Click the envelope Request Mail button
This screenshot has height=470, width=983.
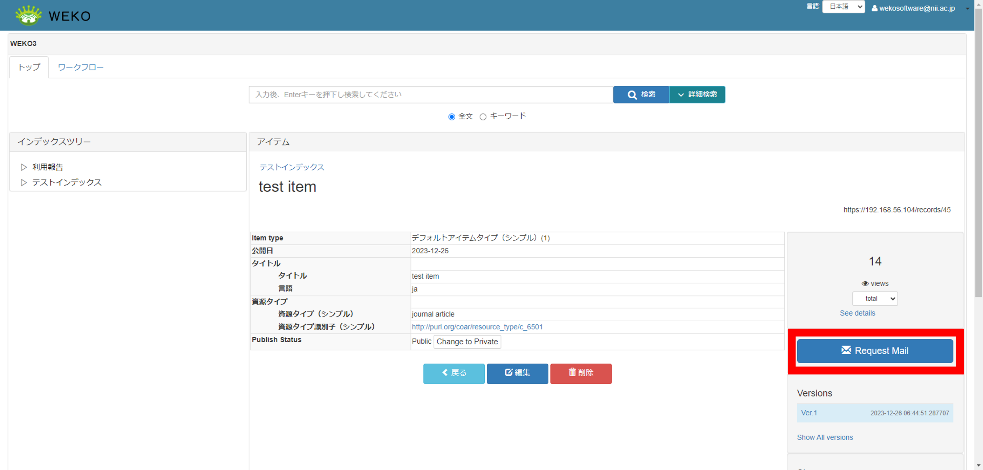coord(875,351)
